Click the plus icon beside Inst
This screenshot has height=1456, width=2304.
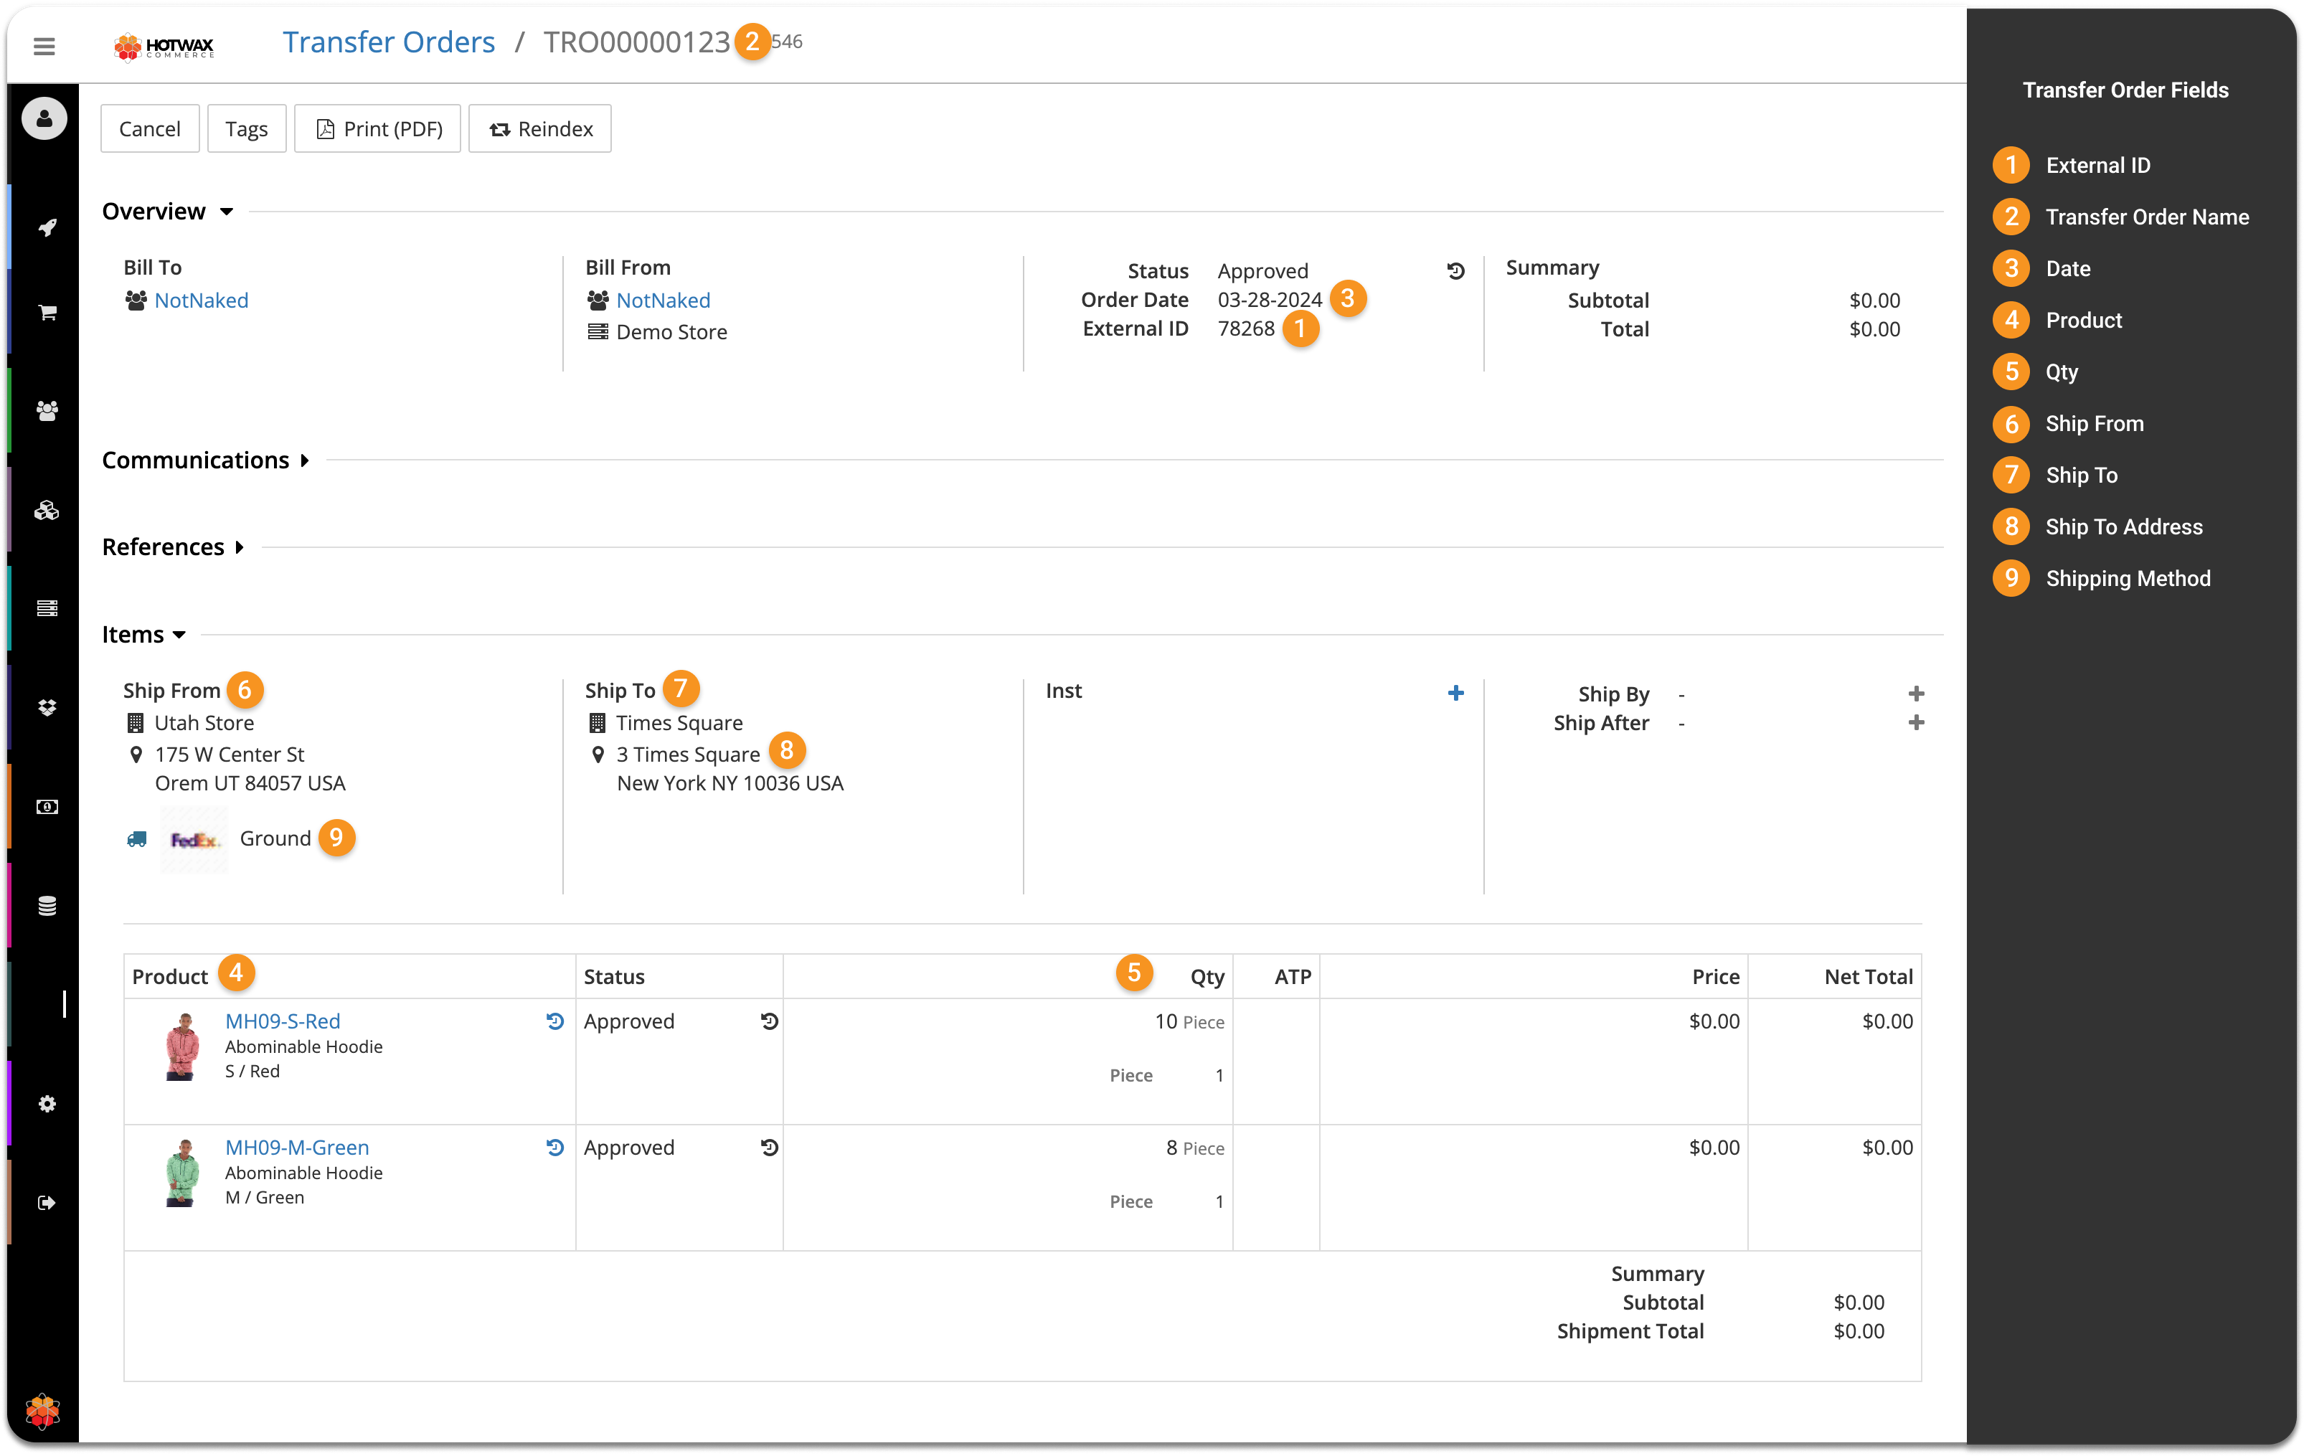point(1455,693)
